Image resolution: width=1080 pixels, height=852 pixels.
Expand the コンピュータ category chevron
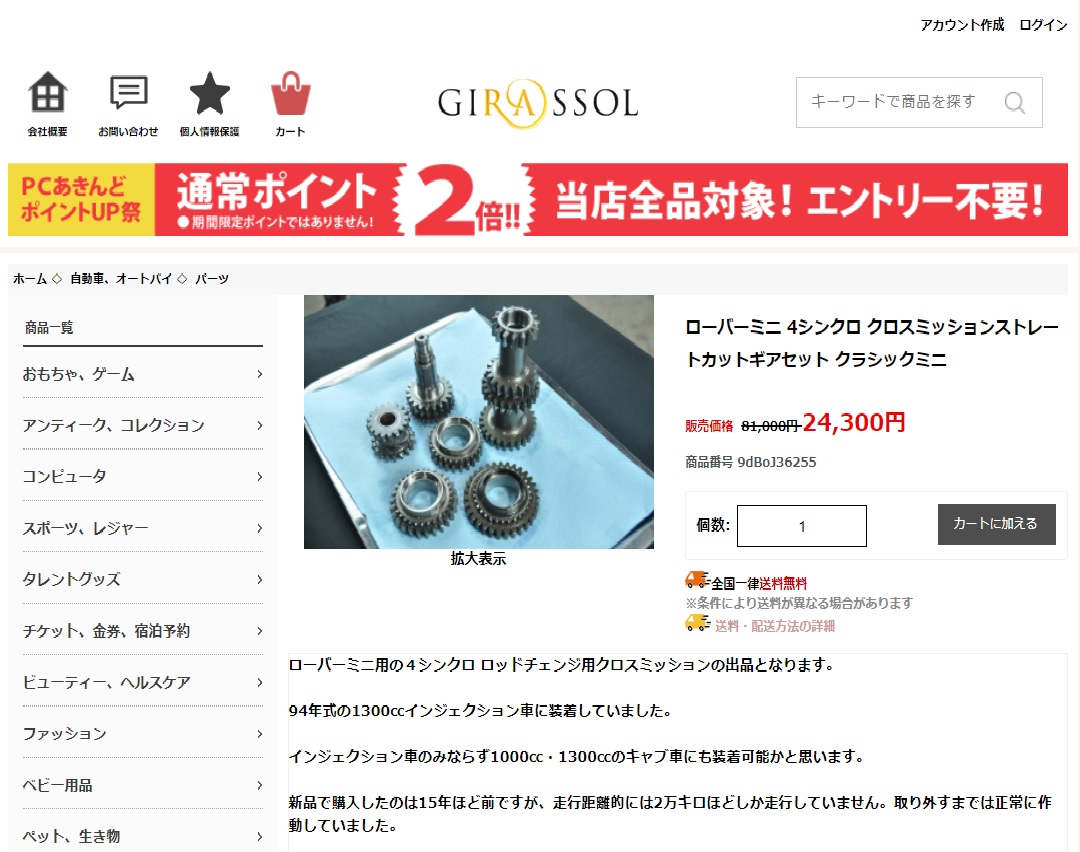260,477
